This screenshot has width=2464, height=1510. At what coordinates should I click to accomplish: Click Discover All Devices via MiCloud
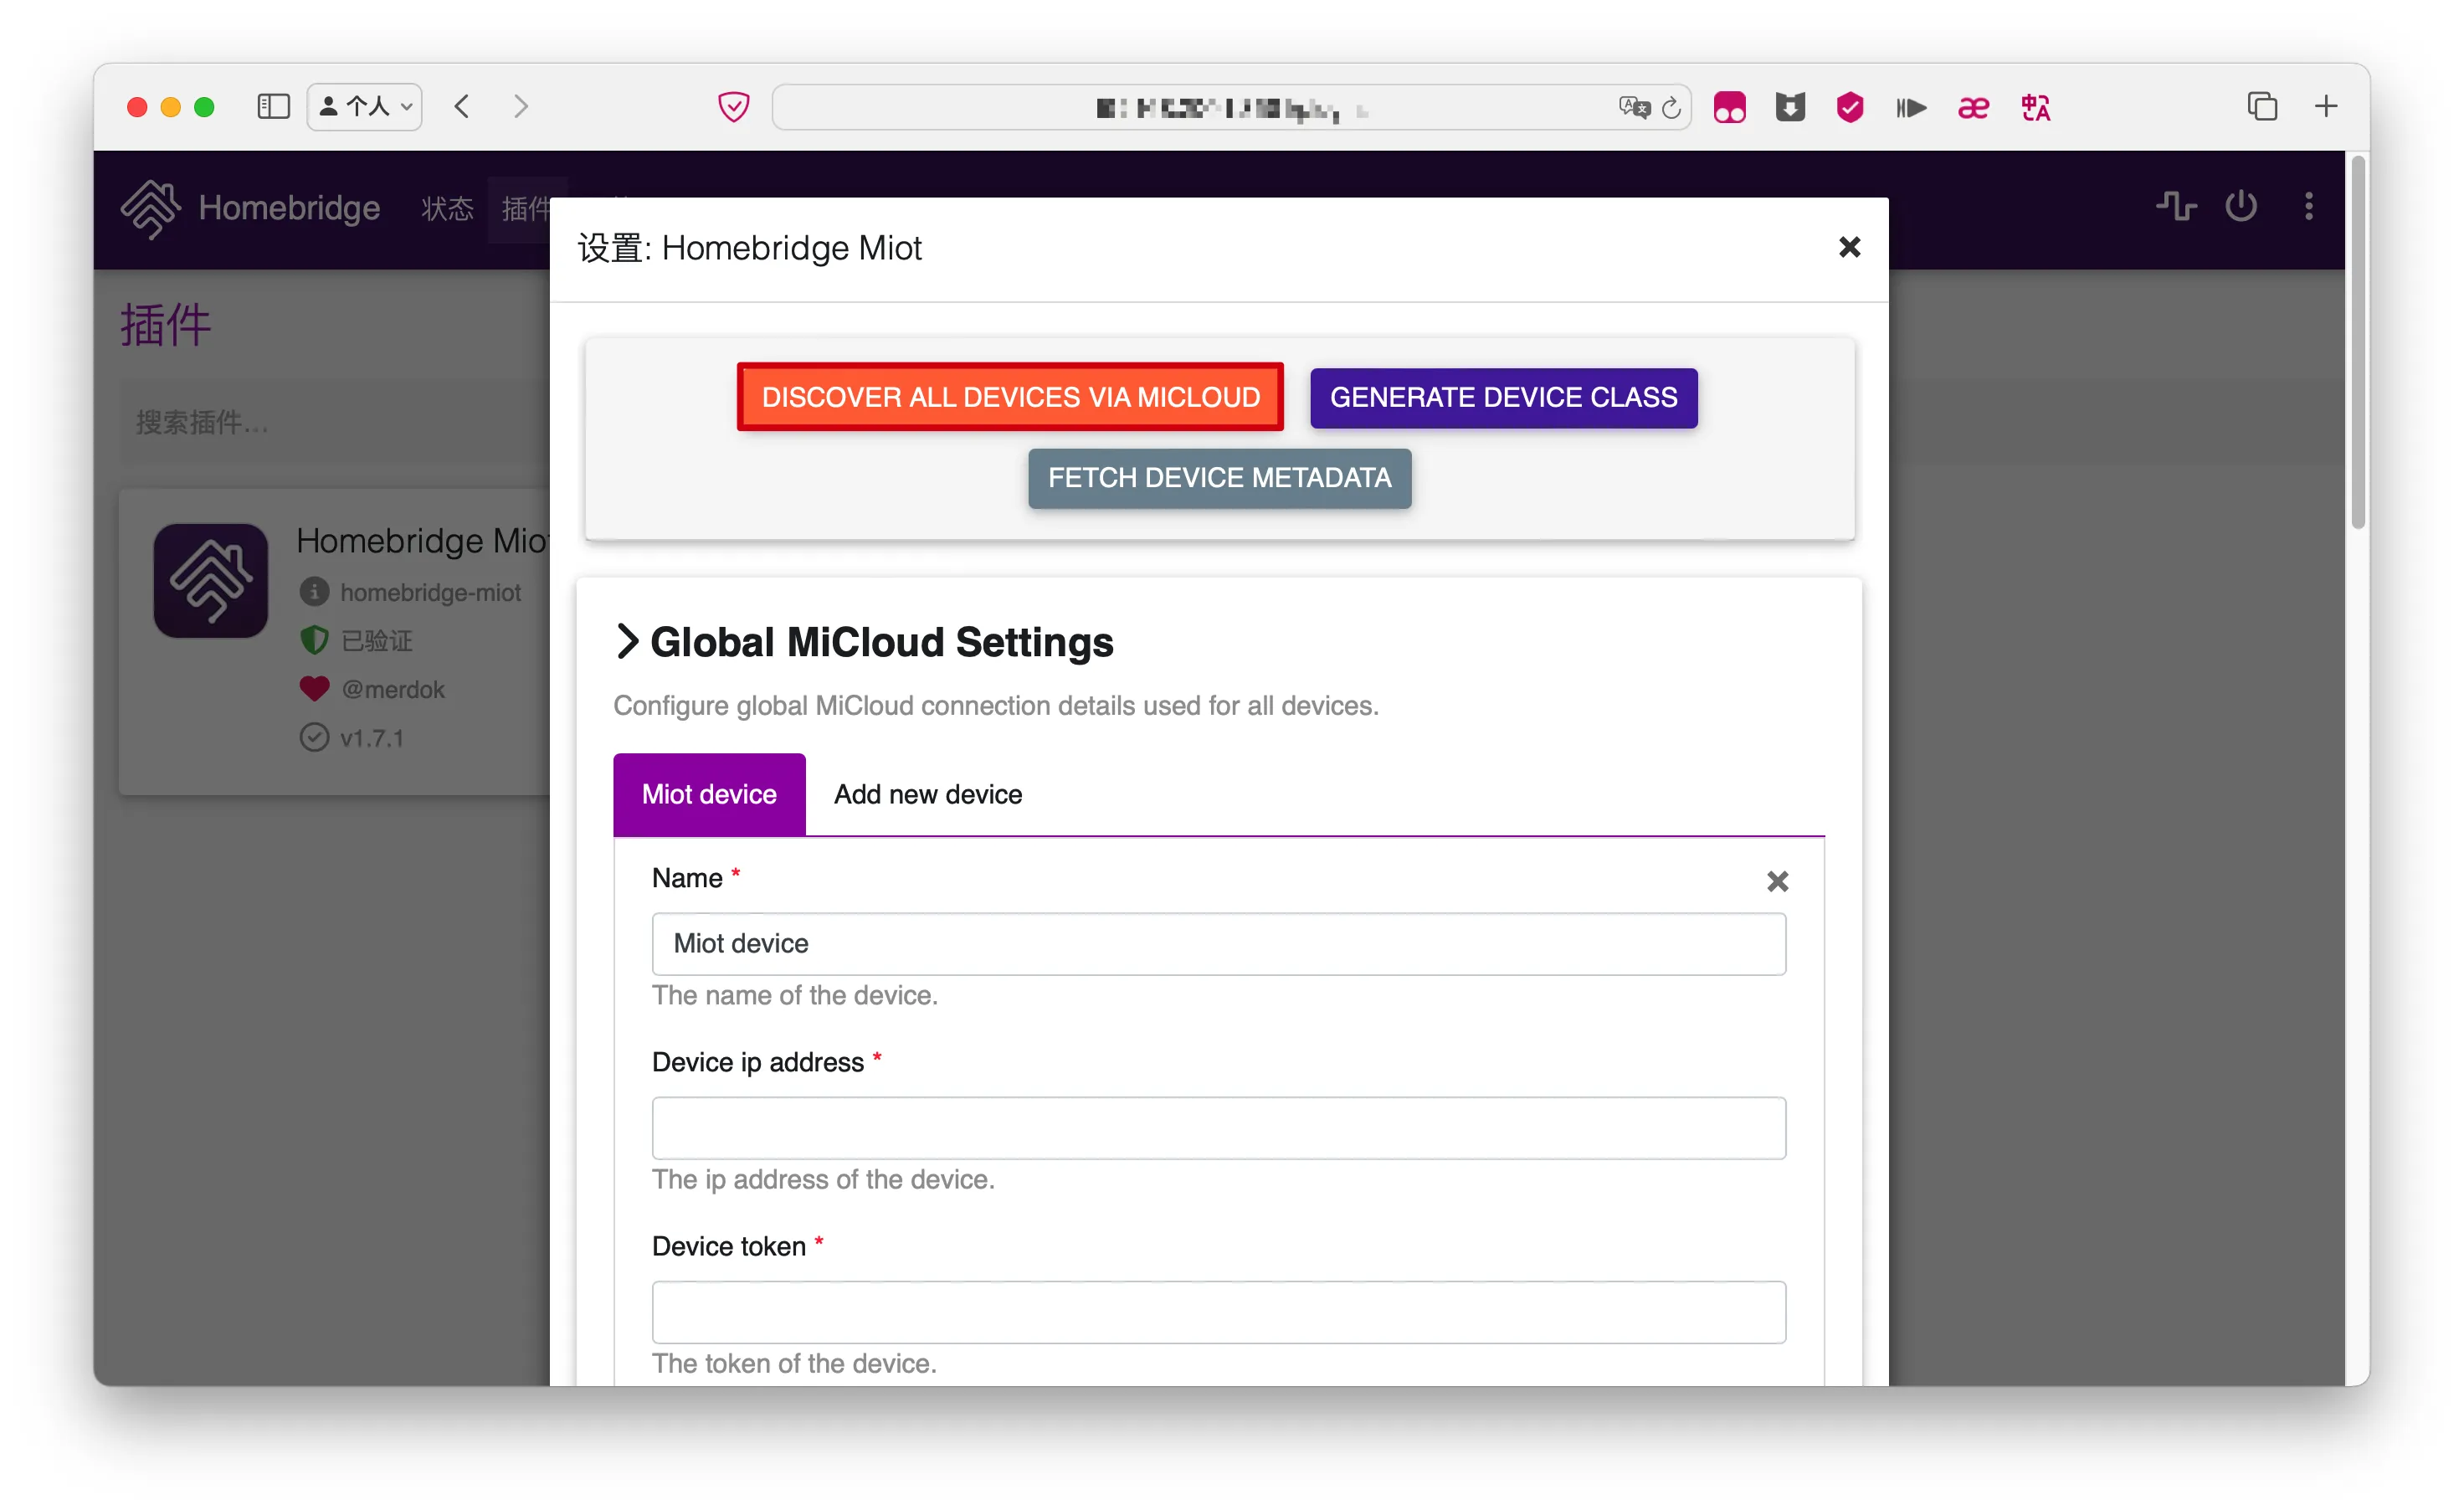tap(1010, 397)
